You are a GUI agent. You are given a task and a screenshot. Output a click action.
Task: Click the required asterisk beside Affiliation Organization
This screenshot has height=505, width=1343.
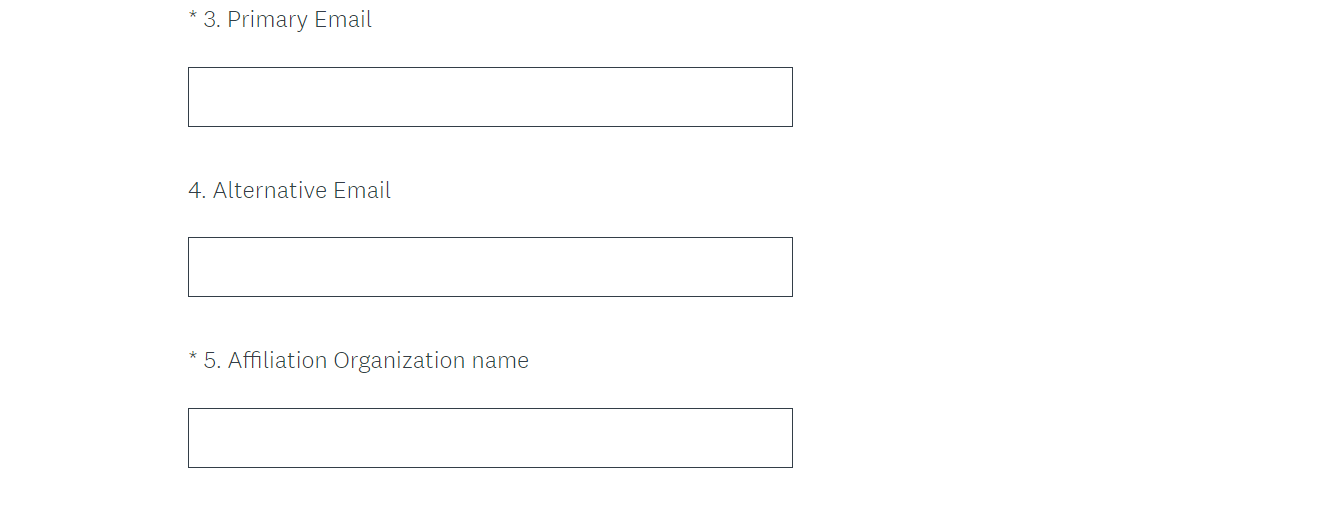tap(193, 358)
